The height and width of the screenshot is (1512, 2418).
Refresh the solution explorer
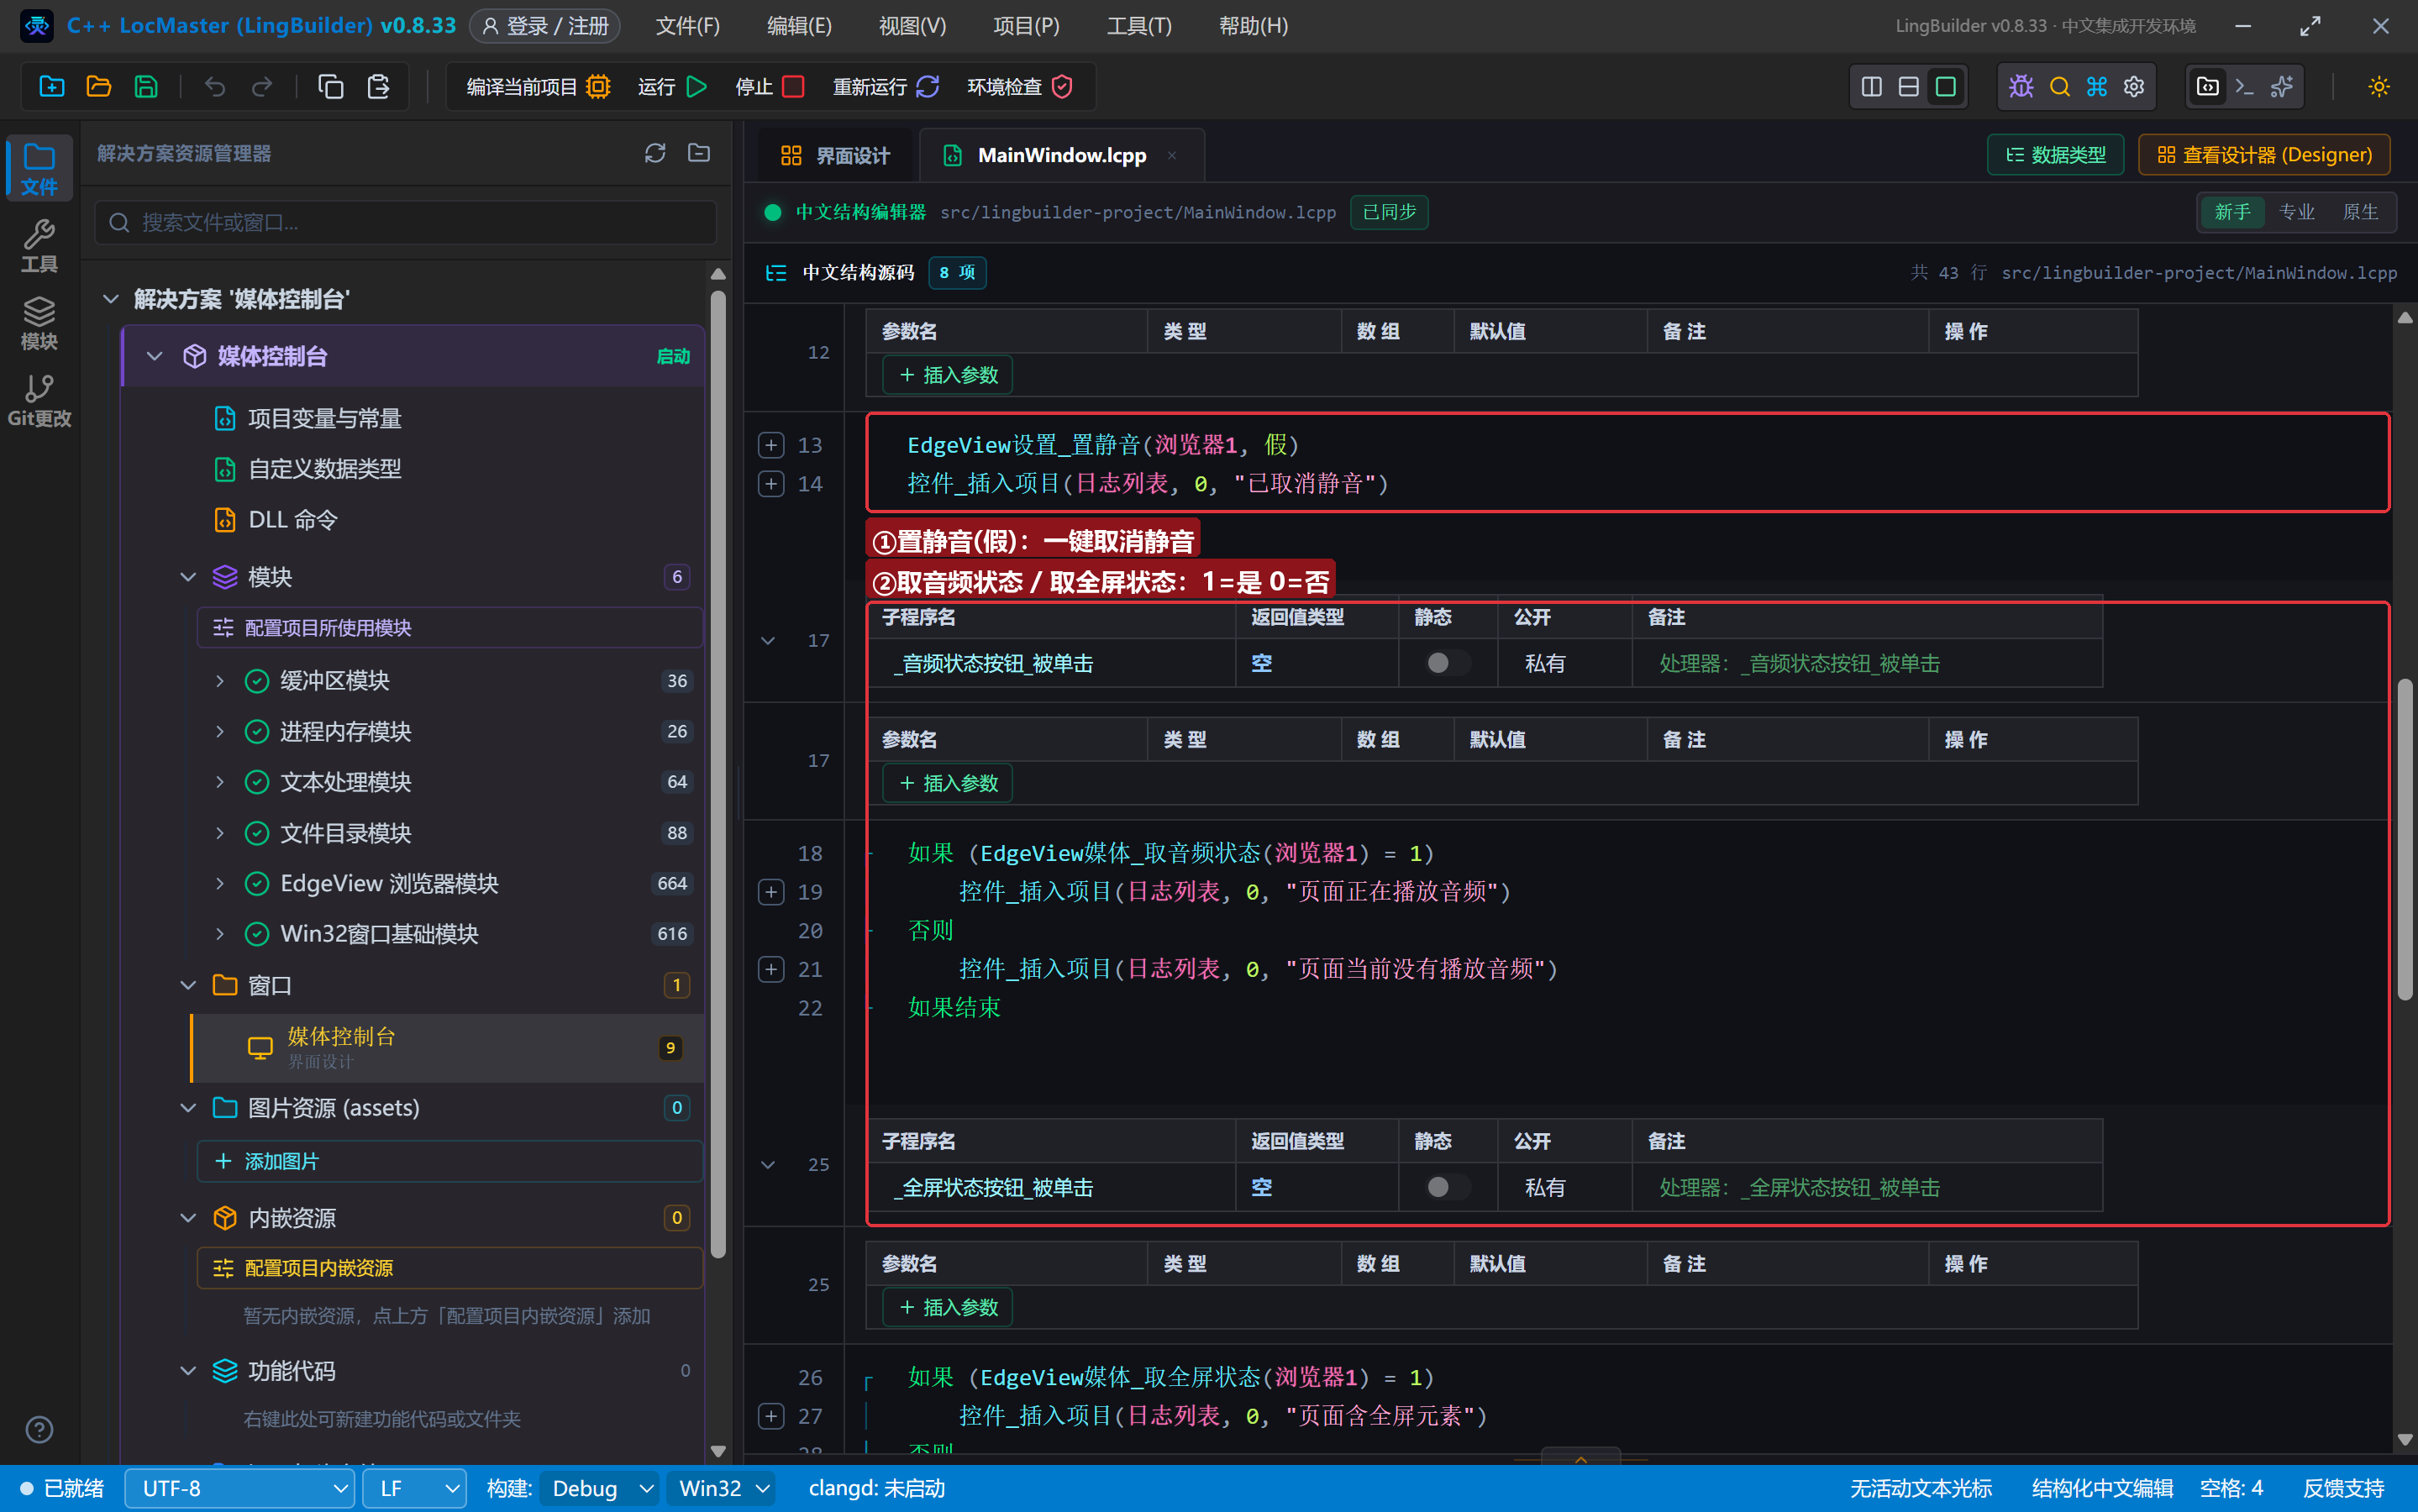(655, 153)
